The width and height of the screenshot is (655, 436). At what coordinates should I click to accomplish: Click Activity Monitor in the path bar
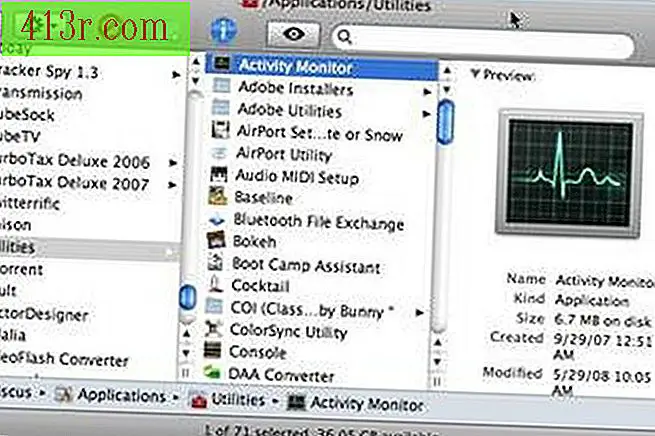(x=367, y=403)
